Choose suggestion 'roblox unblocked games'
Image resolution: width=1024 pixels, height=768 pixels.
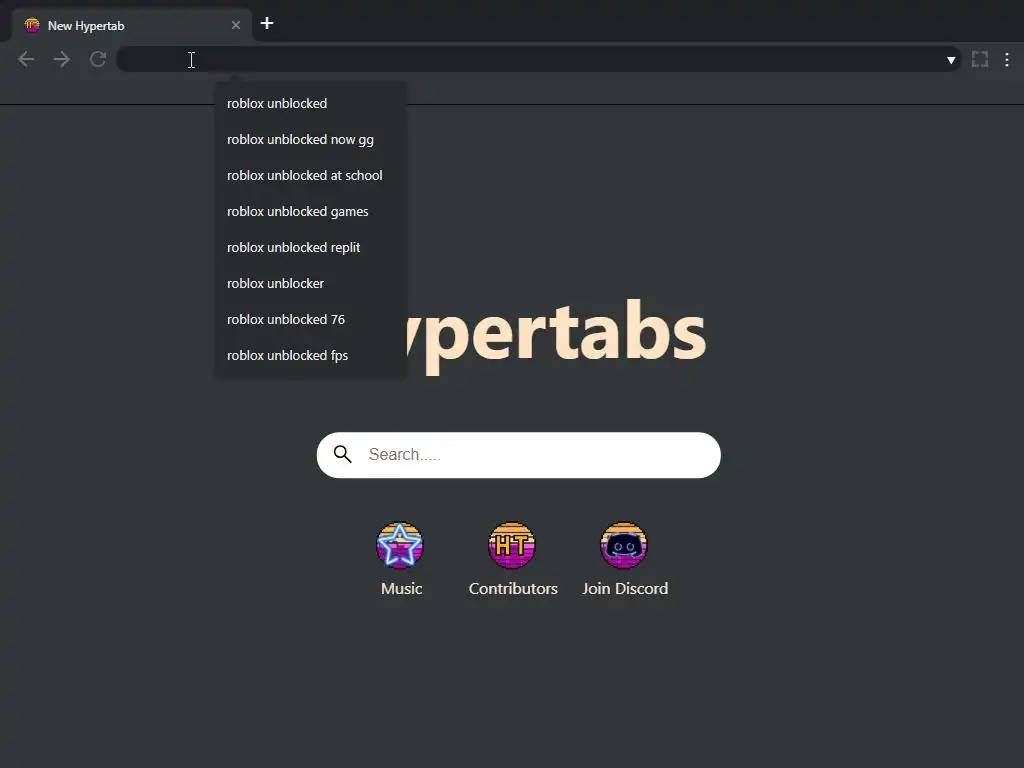311,211
